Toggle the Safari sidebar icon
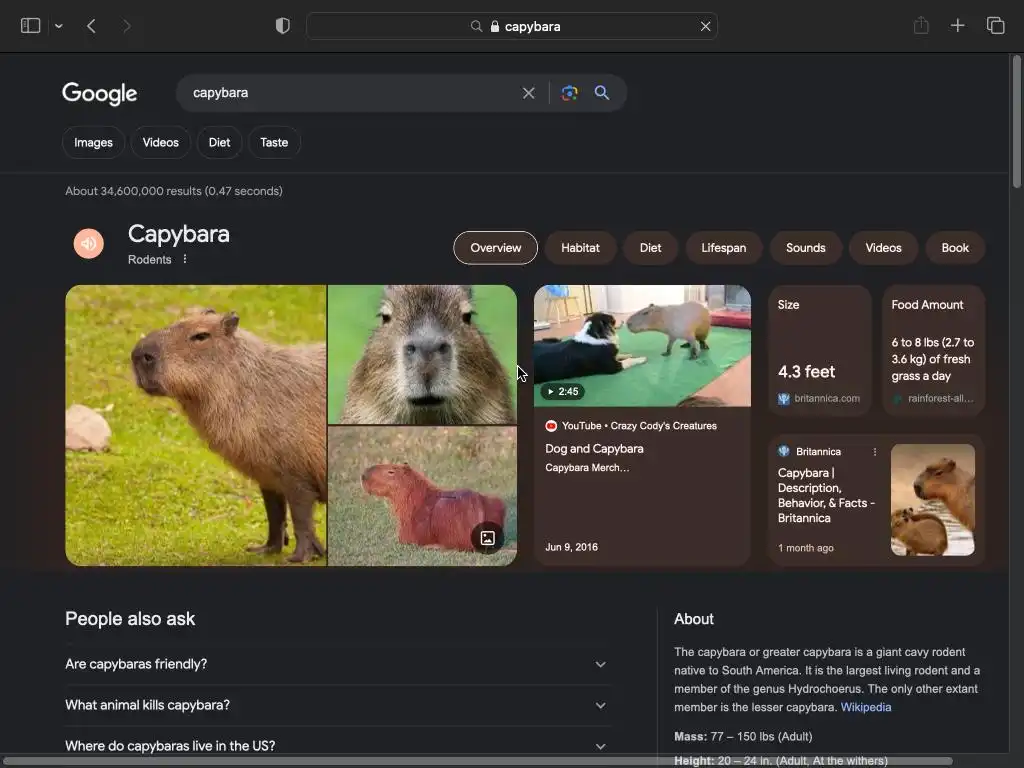 [x=31, y=26]
